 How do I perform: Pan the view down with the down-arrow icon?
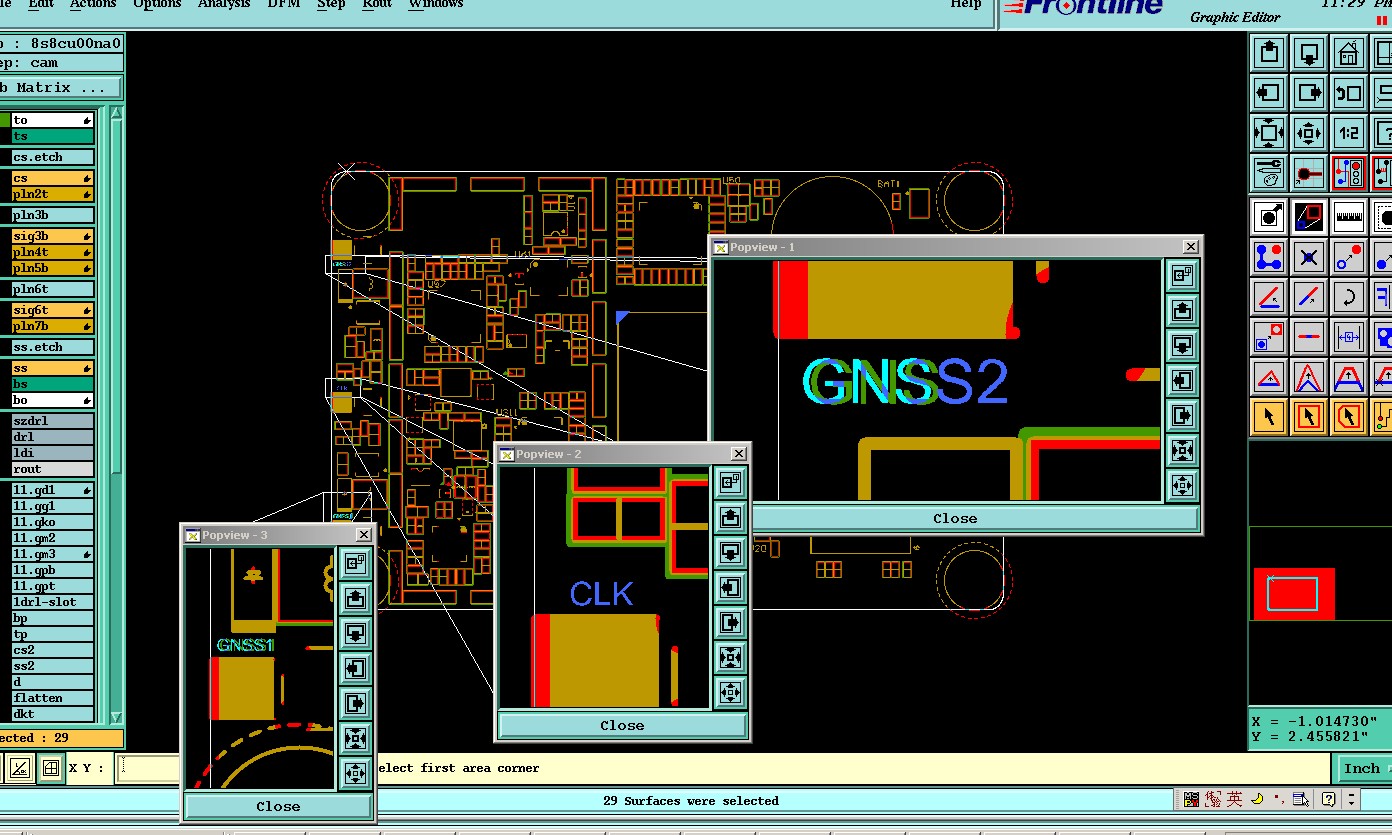tap(1309, 52)
